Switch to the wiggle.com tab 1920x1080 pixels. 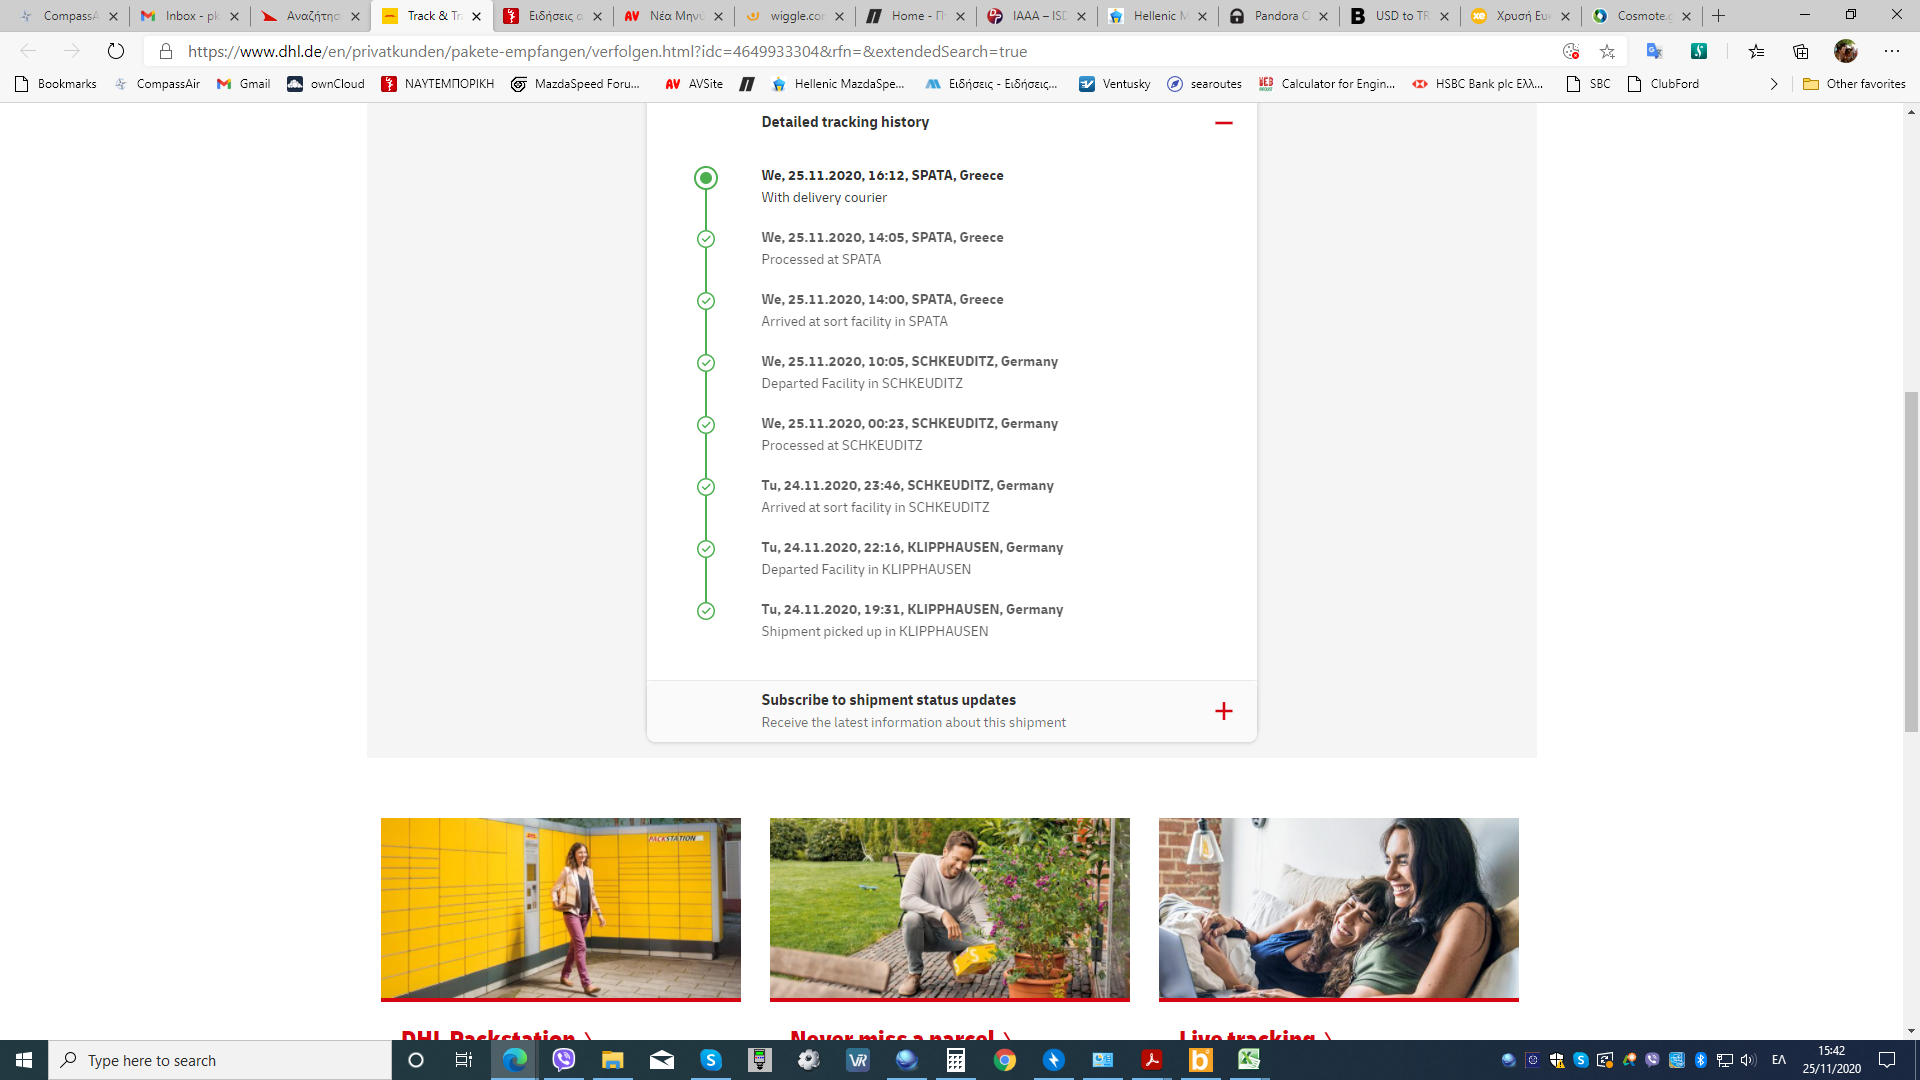pos(795,16)
